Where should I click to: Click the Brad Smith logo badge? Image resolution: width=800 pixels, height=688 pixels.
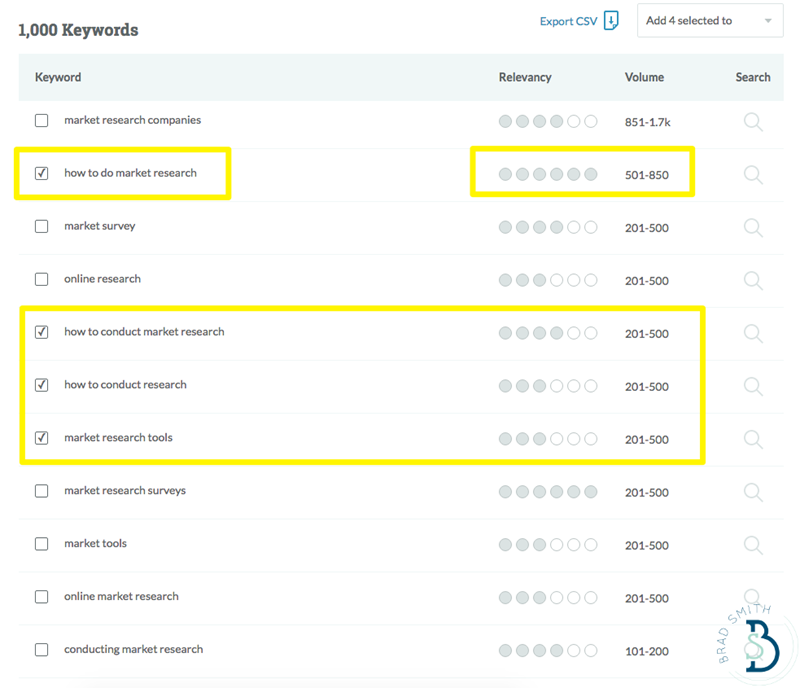[x=752, y=640]
